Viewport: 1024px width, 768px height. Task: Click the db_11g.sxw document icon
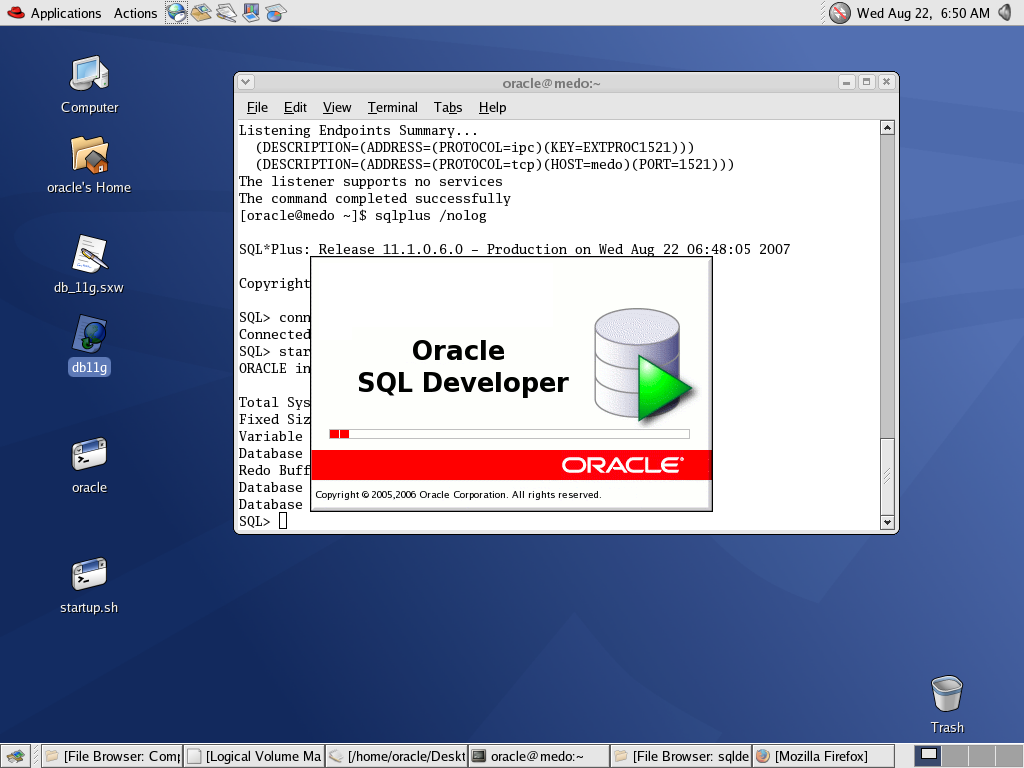89,262
